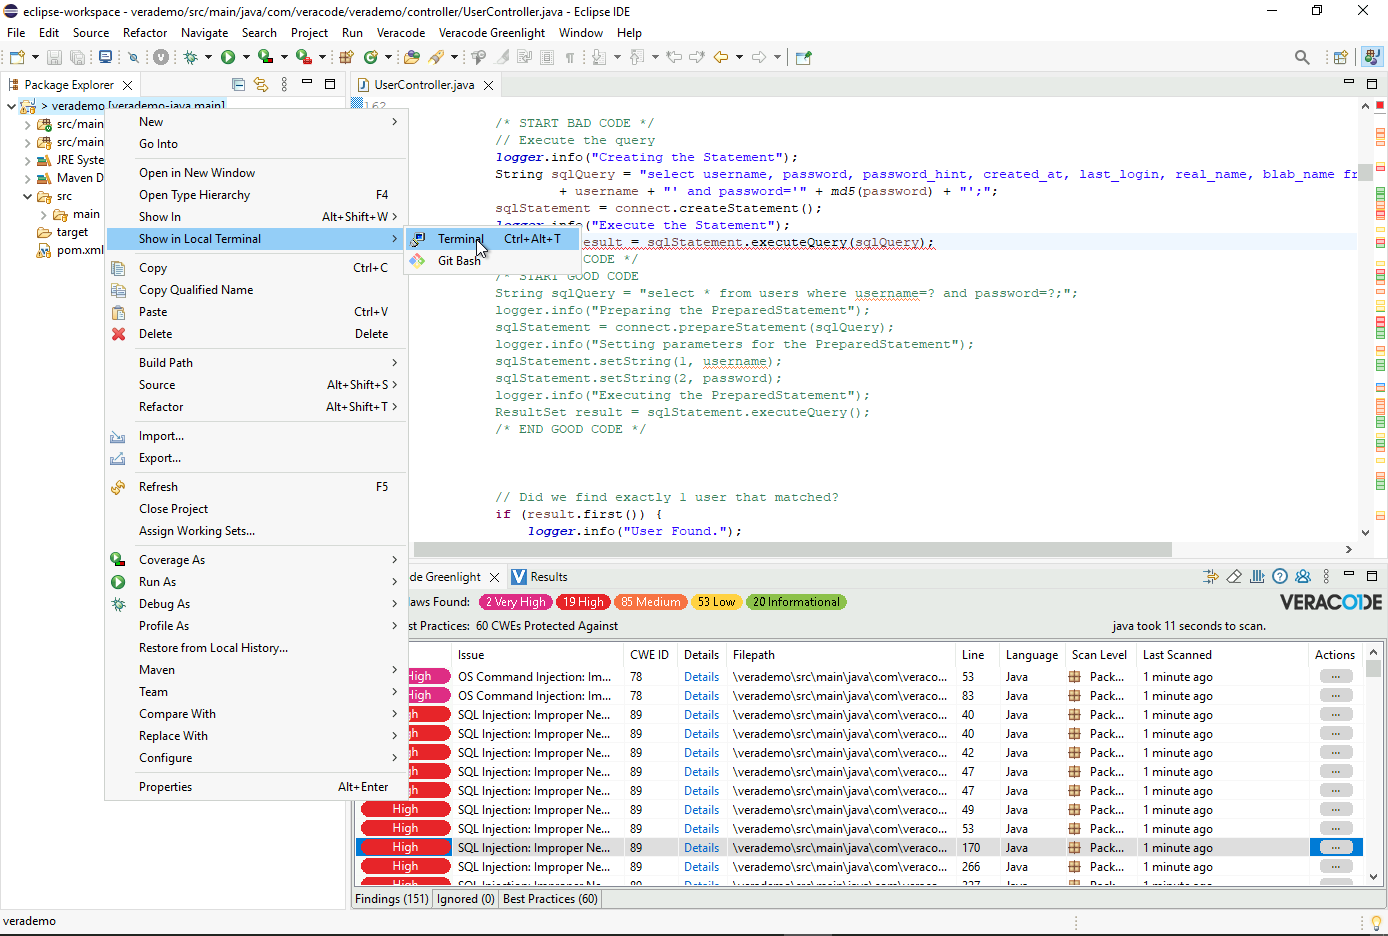This screenshot has height=936, width=1388.
Task: Choose Properties in context menu
Action: click(256, 787)
